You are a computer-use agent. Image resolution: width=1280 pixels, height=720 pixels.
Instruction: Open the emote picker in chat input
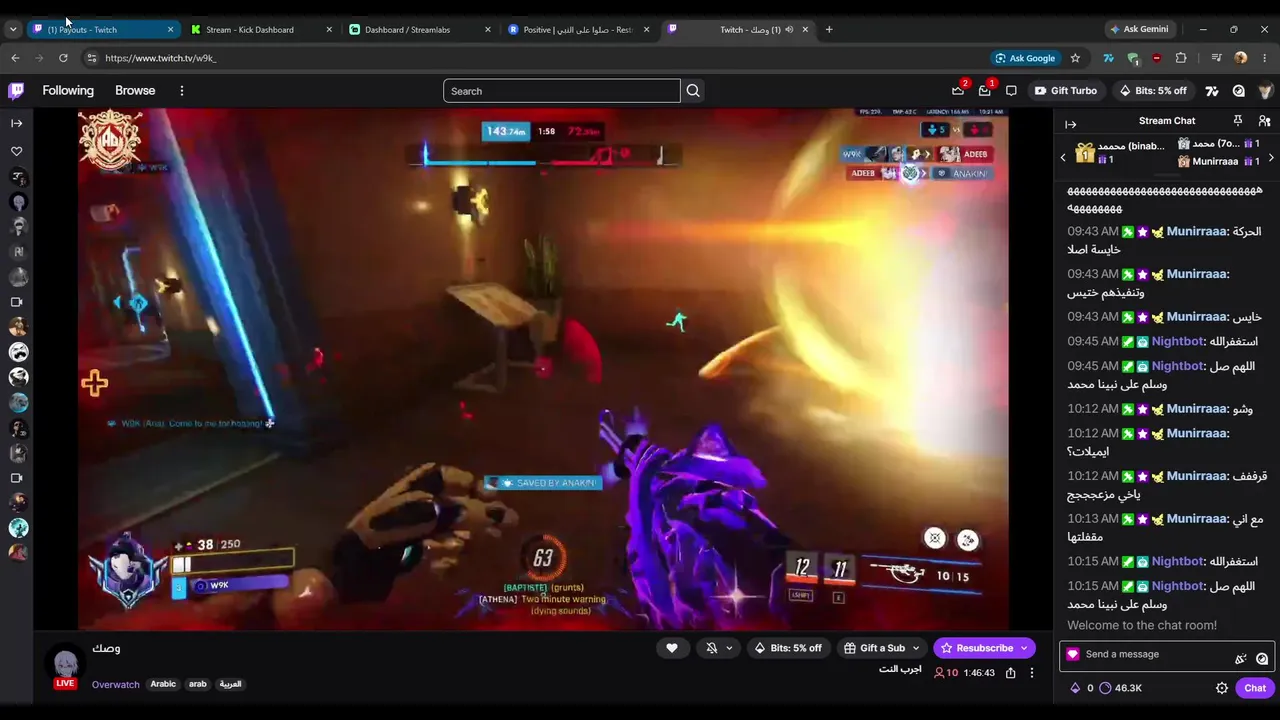pyautogui.click(x=1262, y=659)
